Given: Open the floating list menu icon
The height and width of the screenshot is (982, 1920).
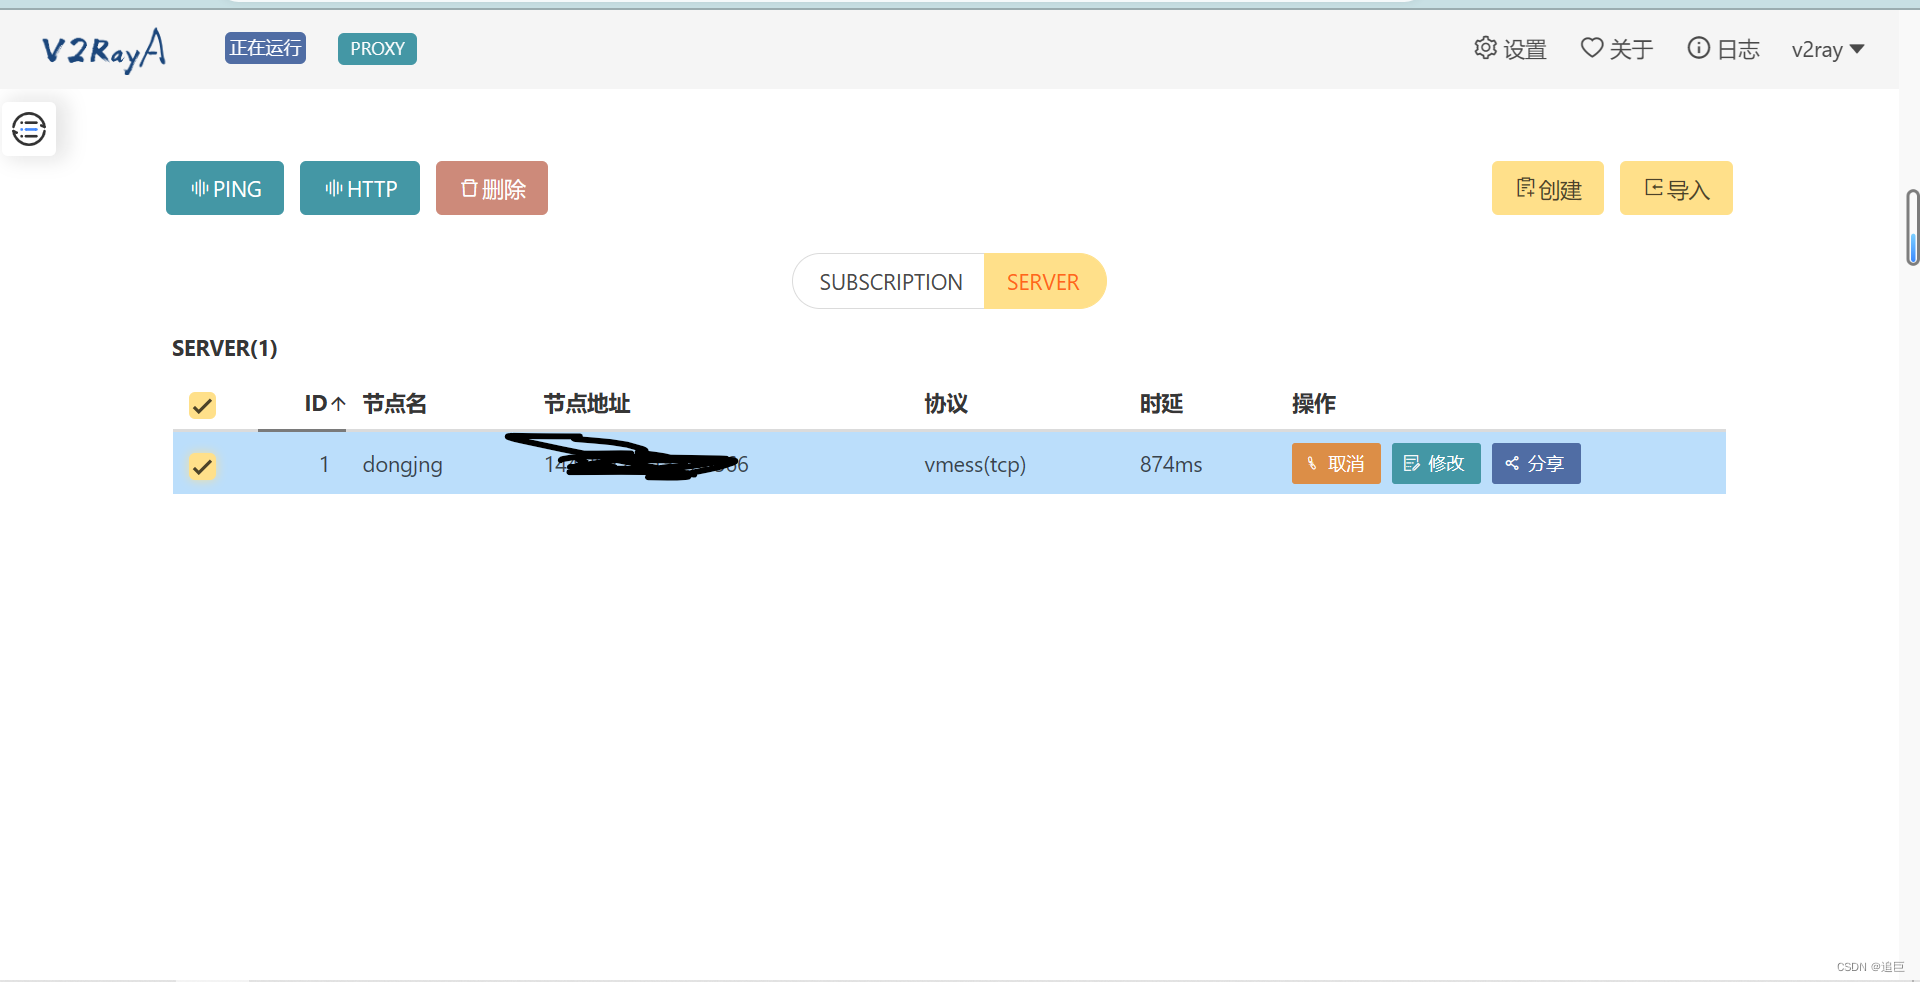Looking at the screenshot, I should (29, 129).
